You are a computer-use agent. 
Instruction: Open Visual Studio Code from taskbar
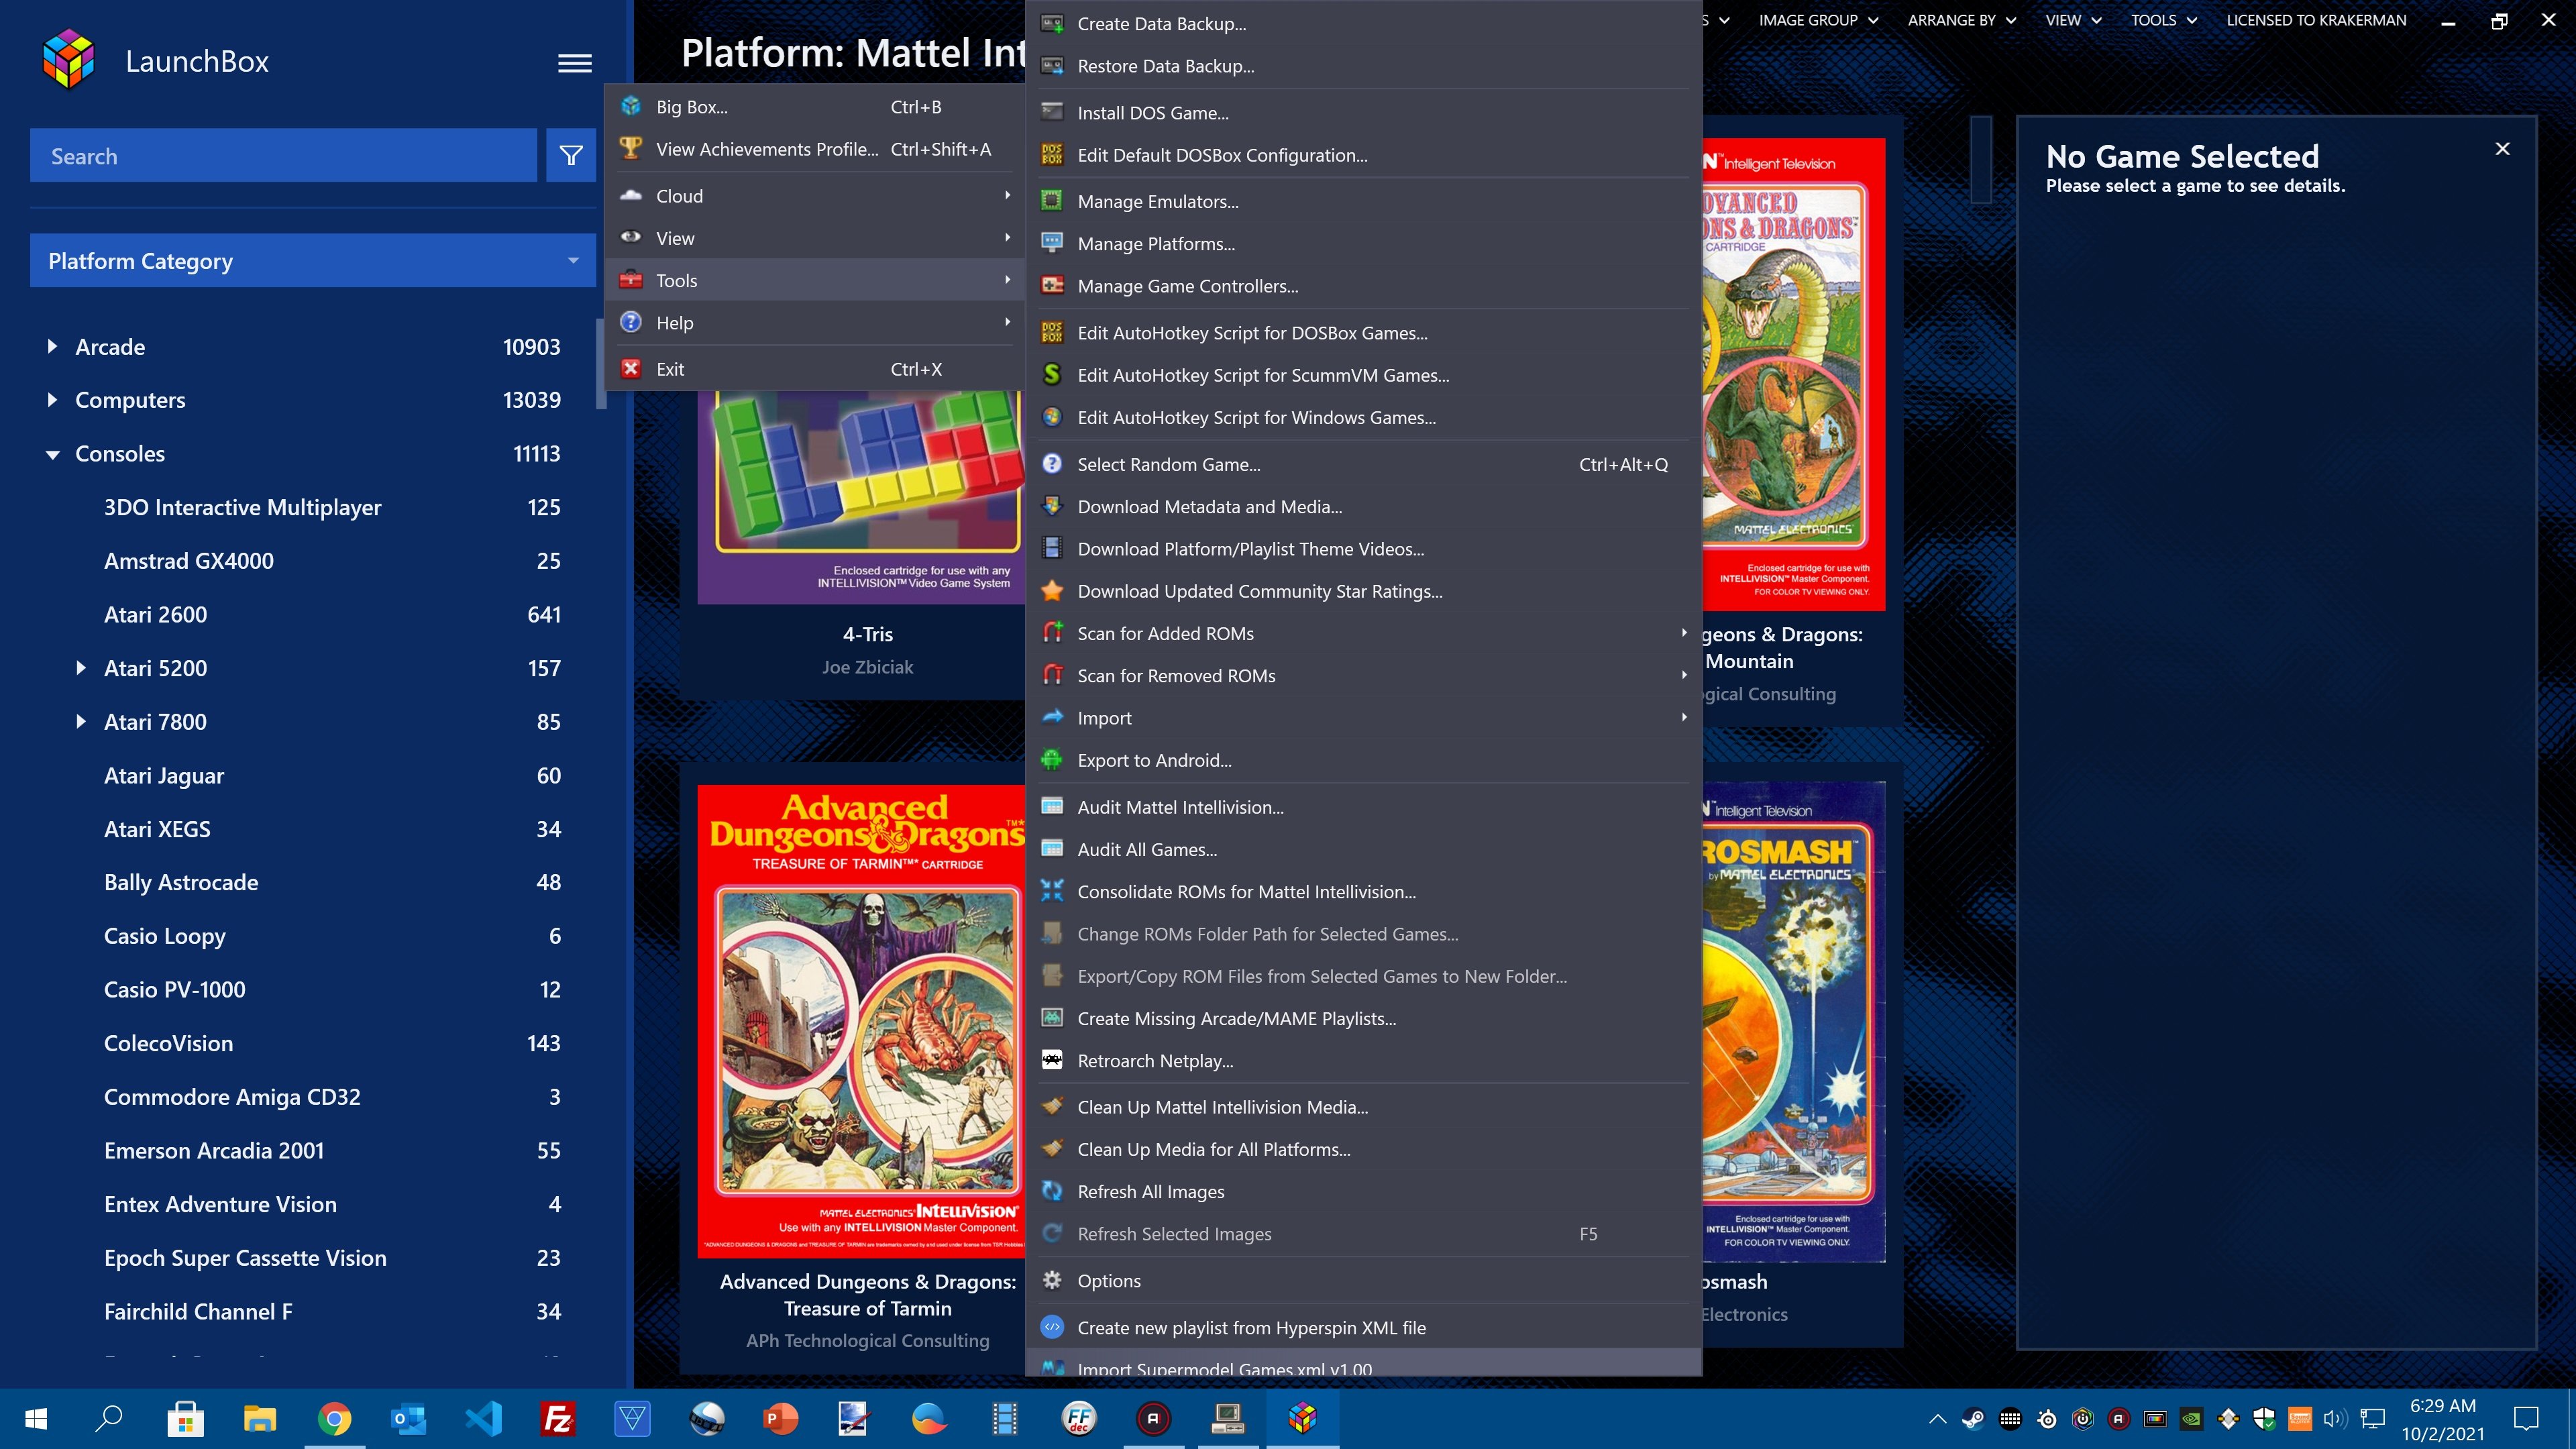[x=484, y=1418]
